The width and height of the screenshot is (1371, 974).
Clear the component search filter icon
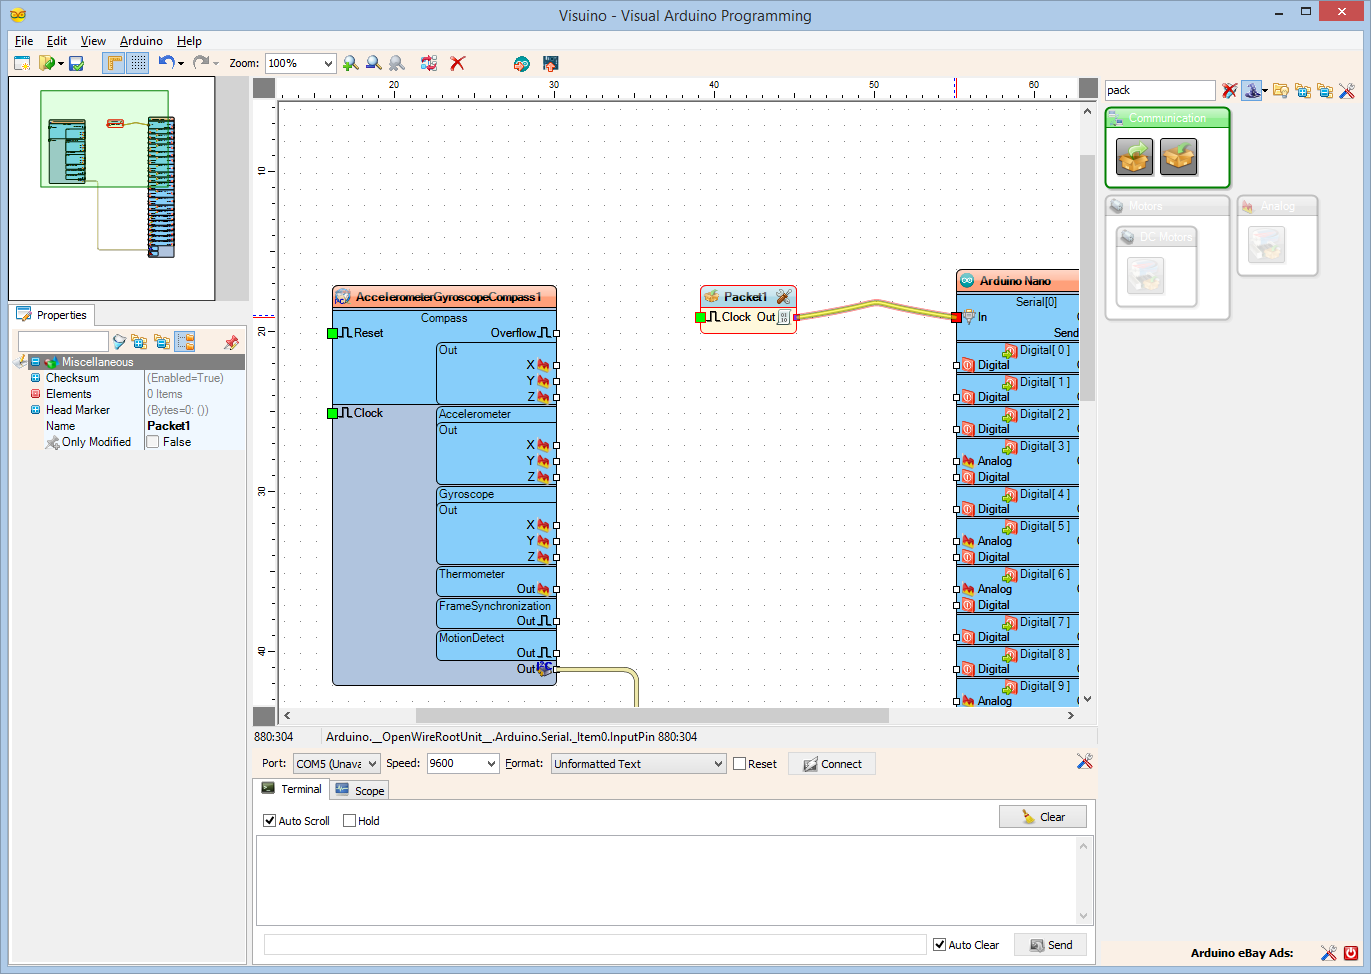(x=1229, y=91)
